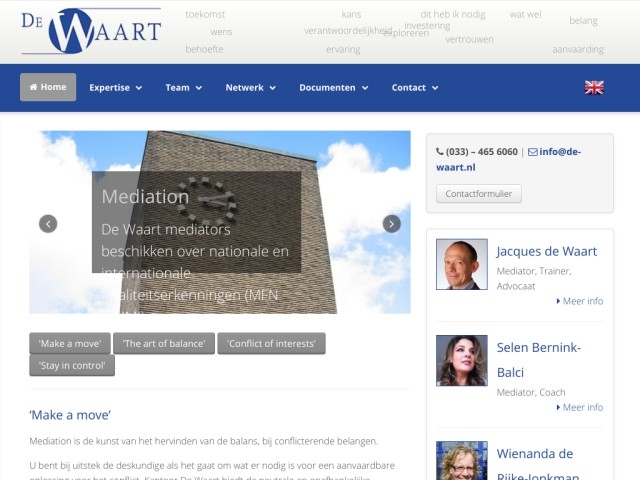Click the Home menu button
Viewport: 640px width, 480px height.
pos(48,87)
